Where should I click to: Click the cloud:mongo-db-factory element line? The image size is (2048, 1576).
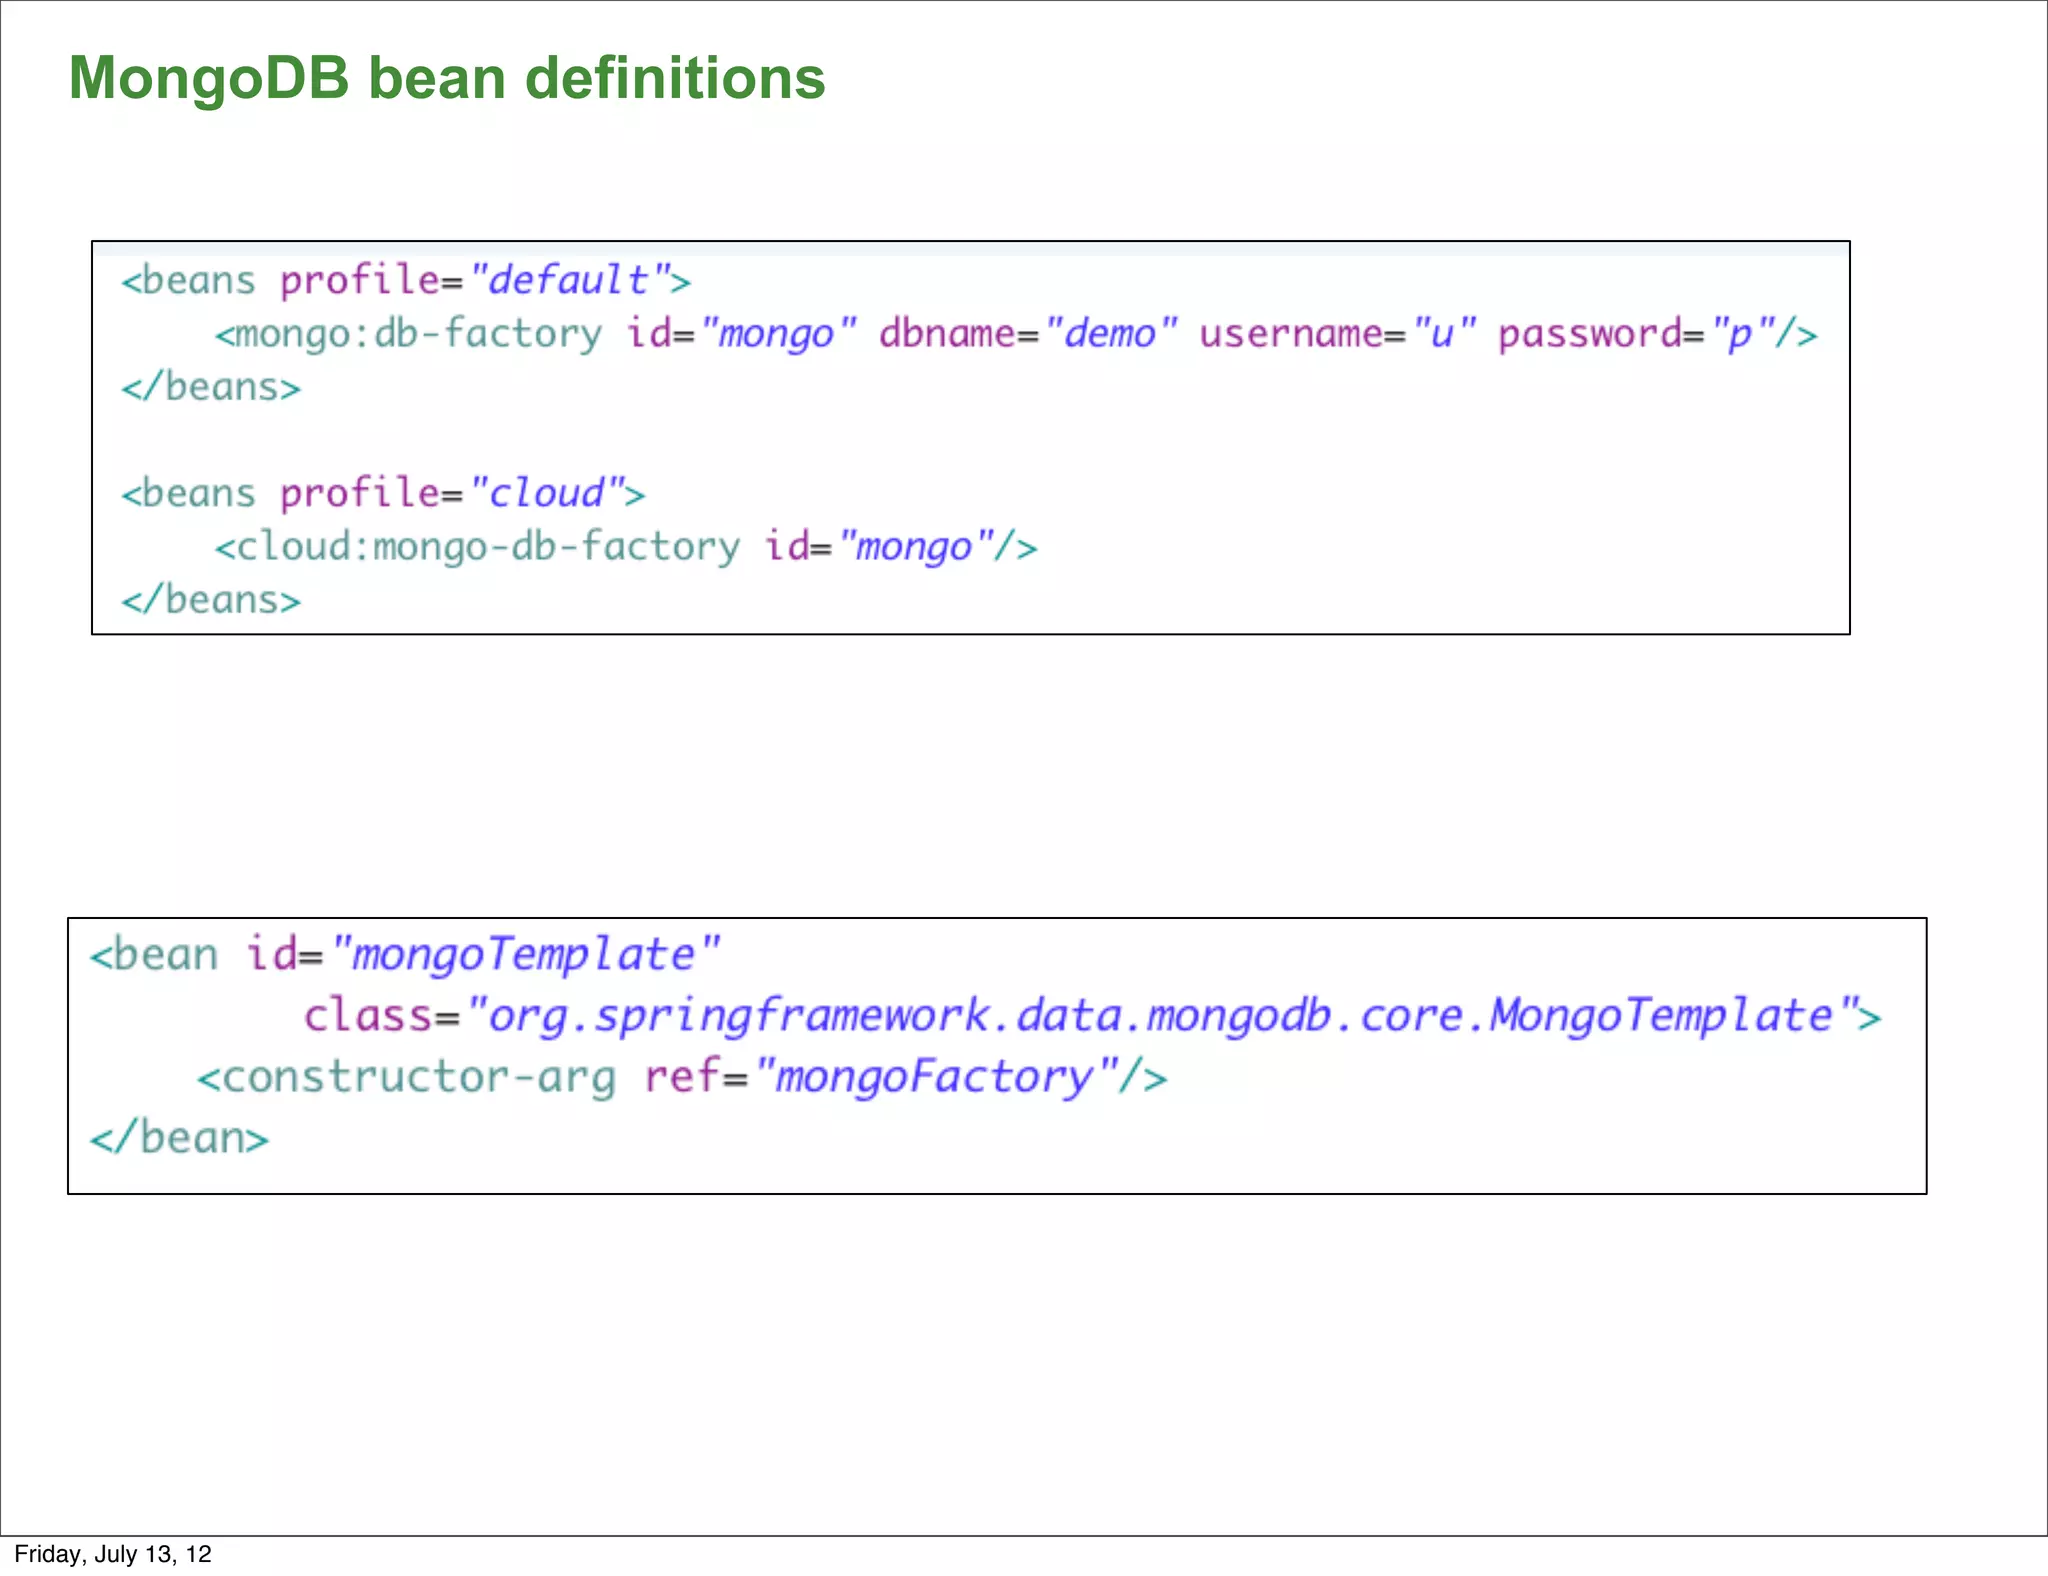click(626, 547)
